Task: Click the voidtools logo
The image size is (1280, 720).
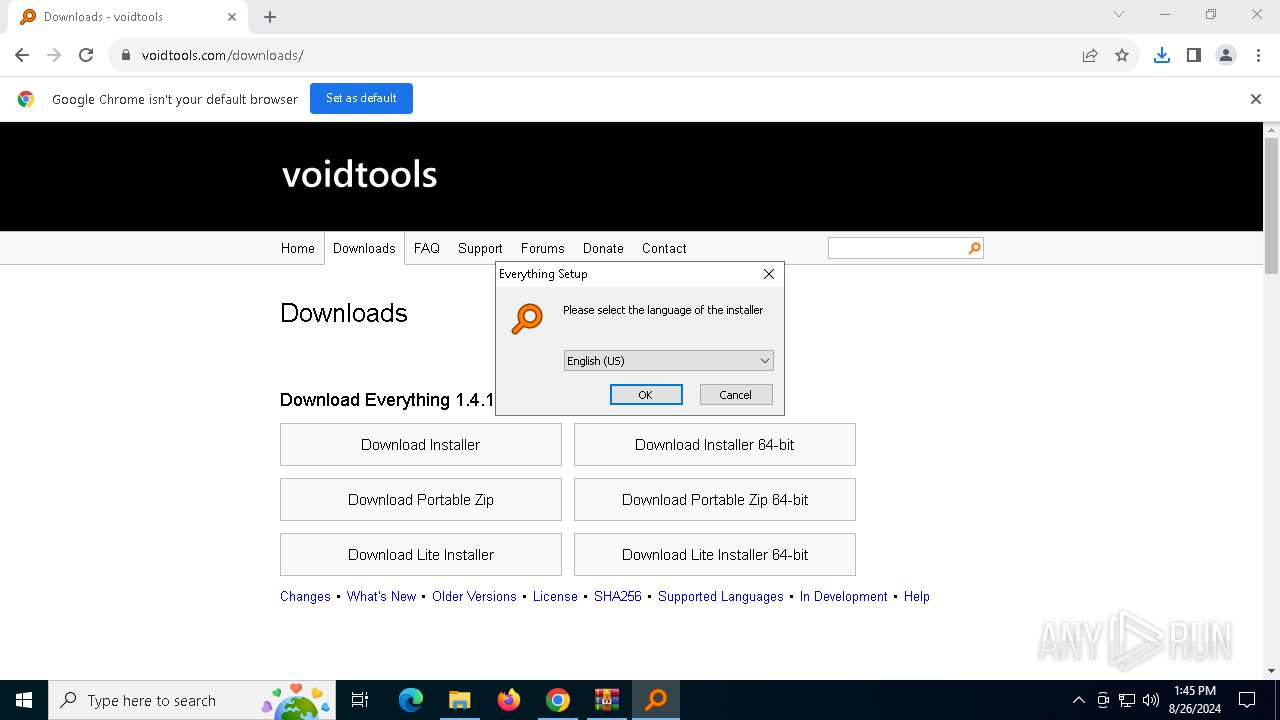Action: (x=359, y=175)
